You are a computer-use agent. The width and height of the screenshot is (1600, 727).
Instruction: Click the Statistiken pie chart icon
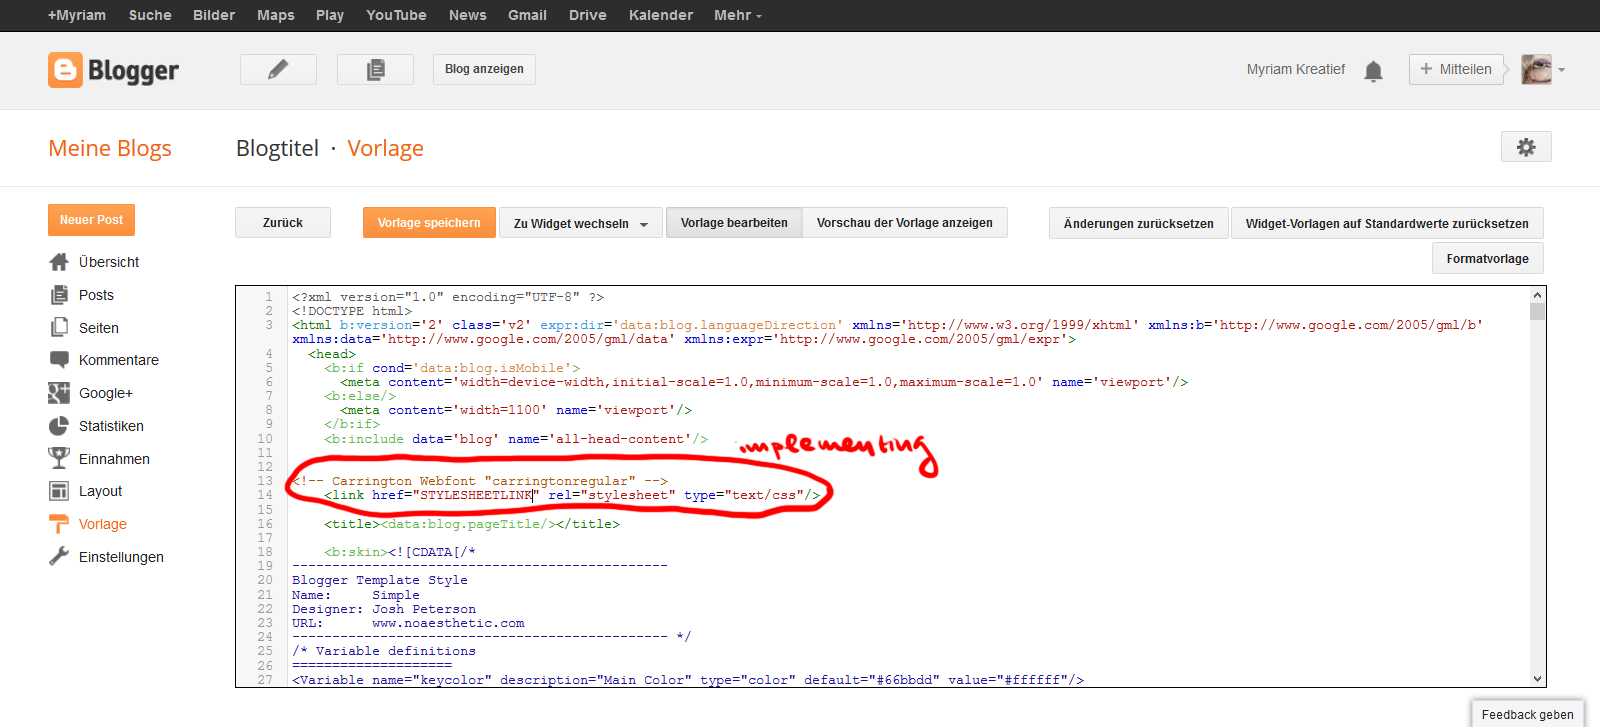(59, 426)
